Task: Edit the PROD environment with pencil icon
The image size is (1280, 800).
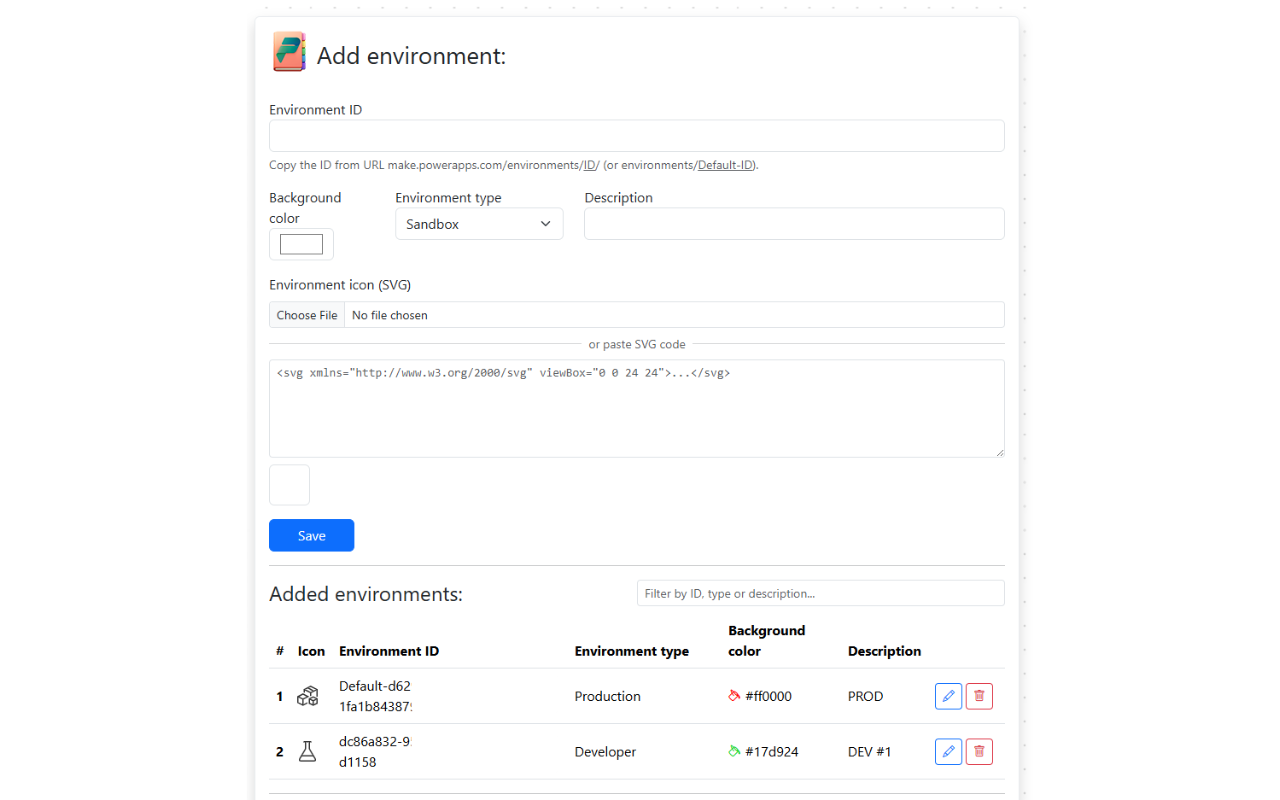Action: (x=948, y=696)
